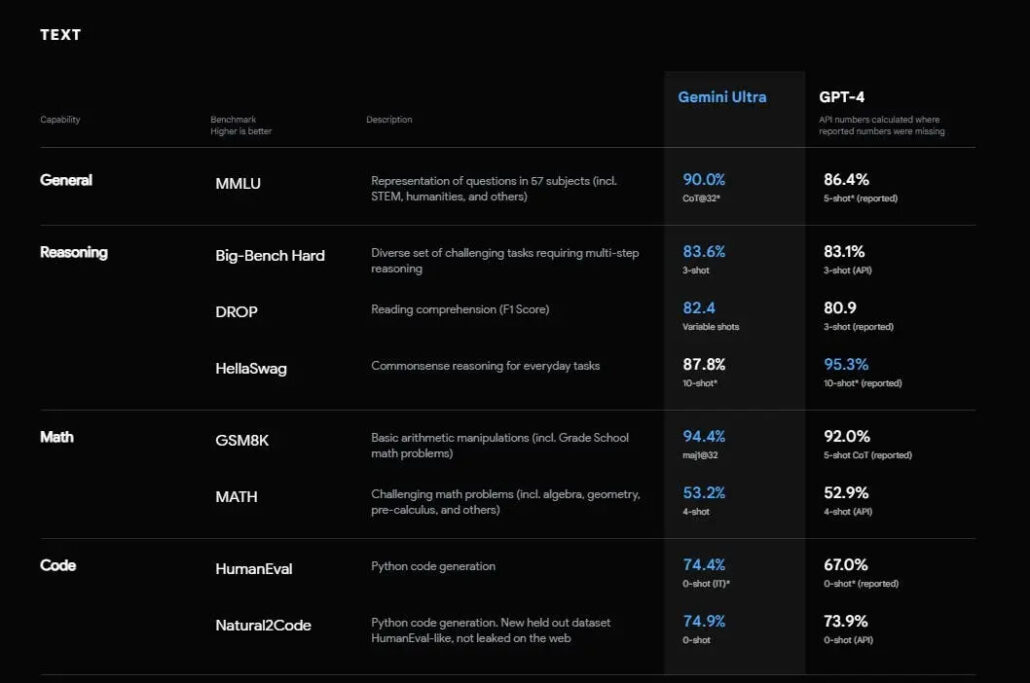Click the TEXT section heading
The height and width of the screenshot is (683, 1030).
click(60, 35)
